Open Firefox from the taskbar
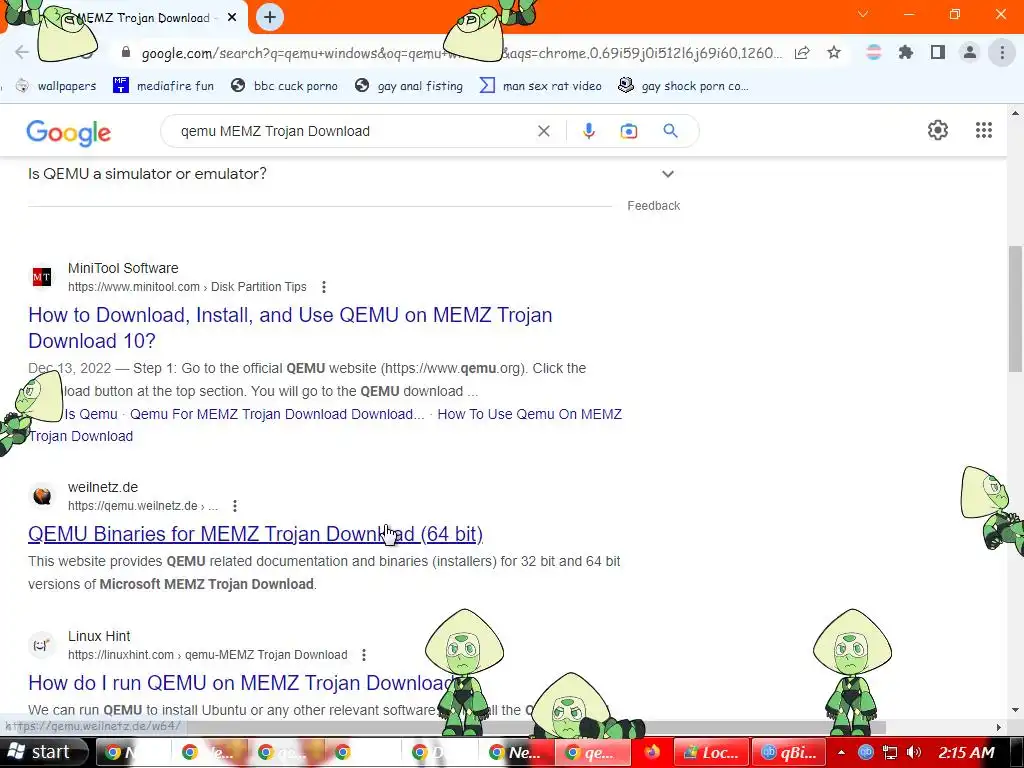The width and height of the screenshot is (1024, 768). coord(652,752)
